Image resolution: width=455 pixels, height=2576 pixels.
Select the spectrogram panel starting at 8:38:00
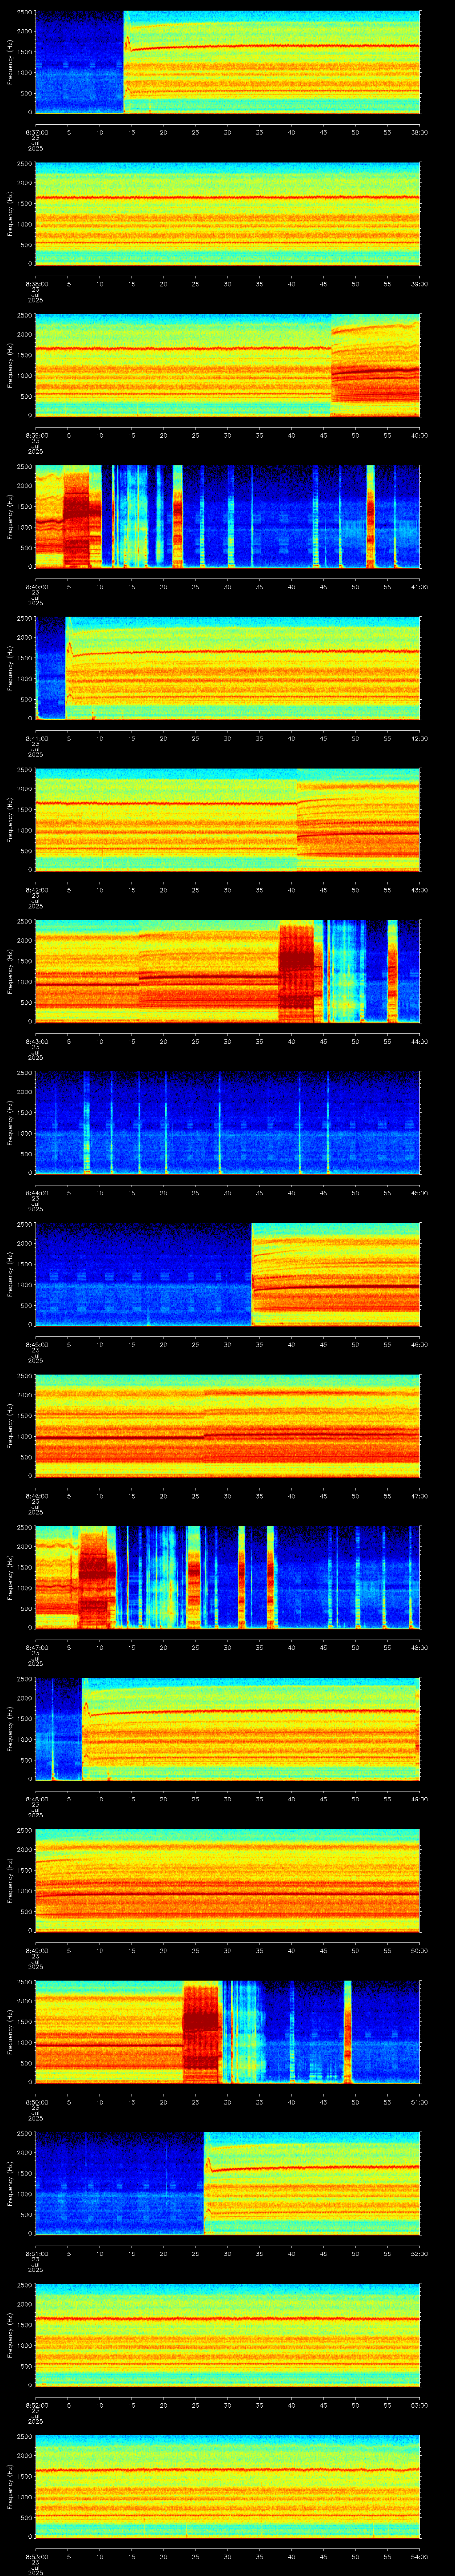(227, 214)
